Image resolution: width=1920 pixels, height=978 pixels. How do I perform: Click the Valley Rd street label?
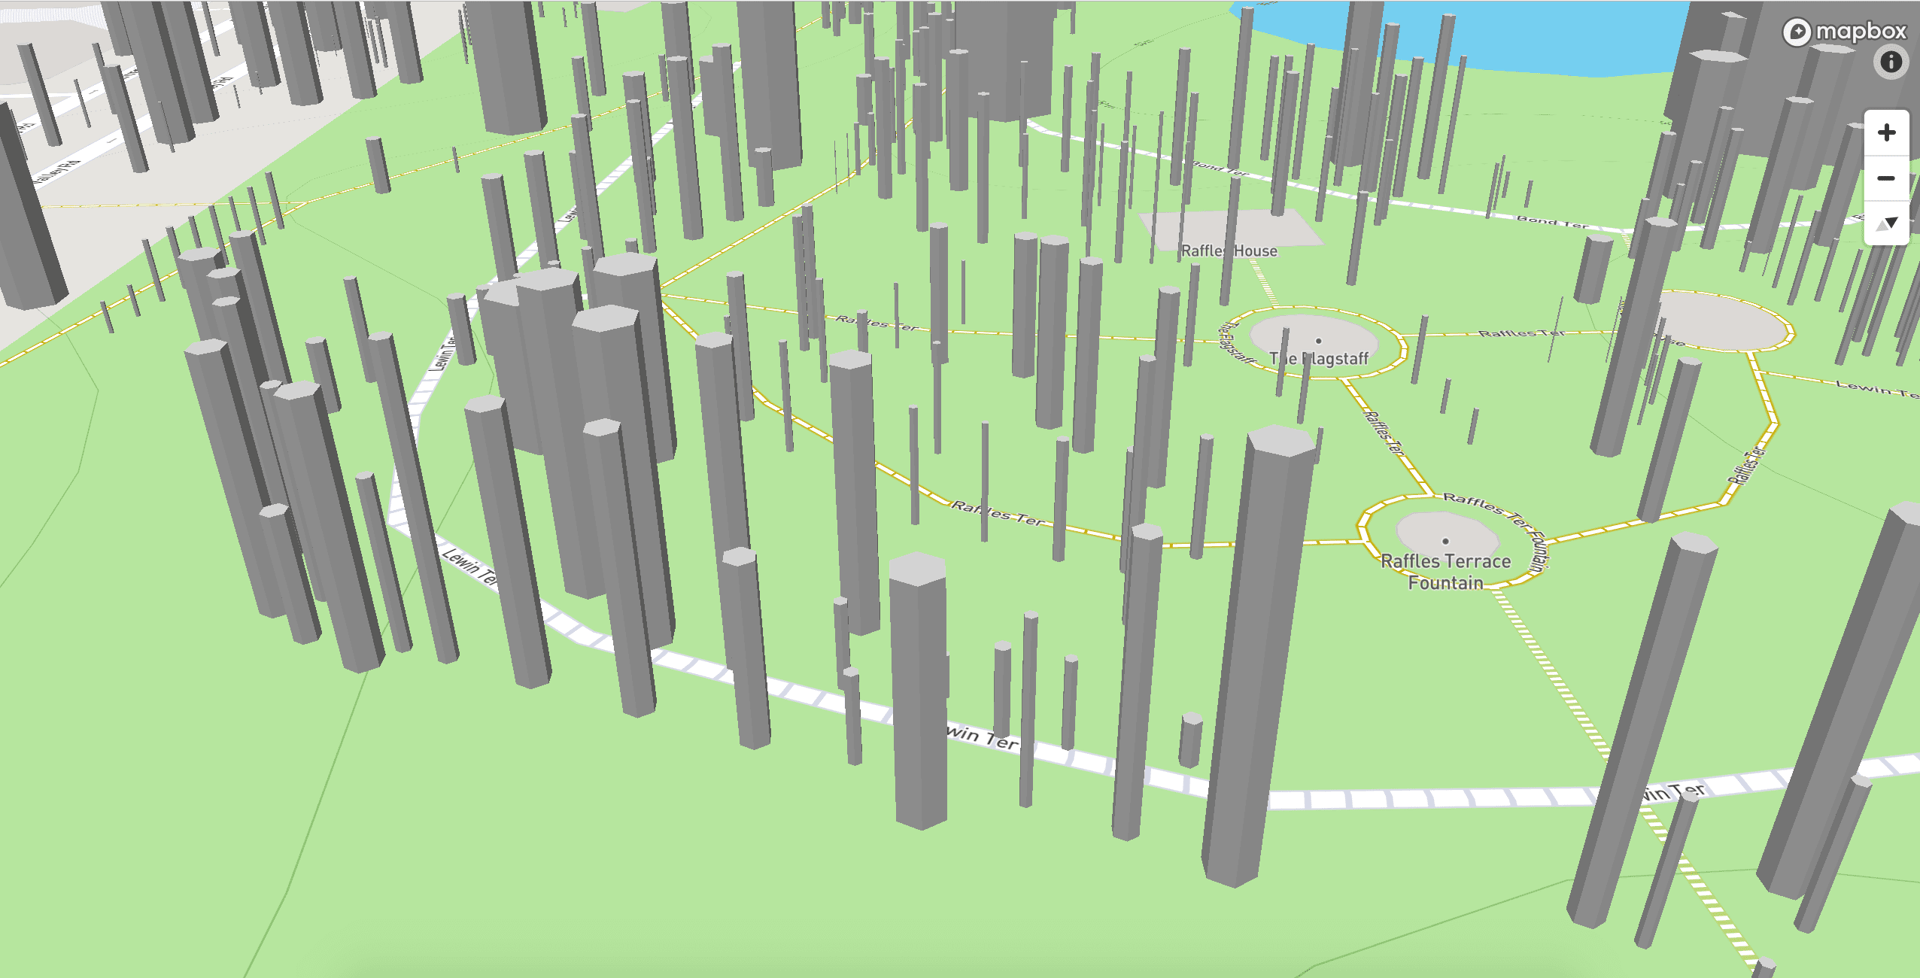click(x=58, y=172)
